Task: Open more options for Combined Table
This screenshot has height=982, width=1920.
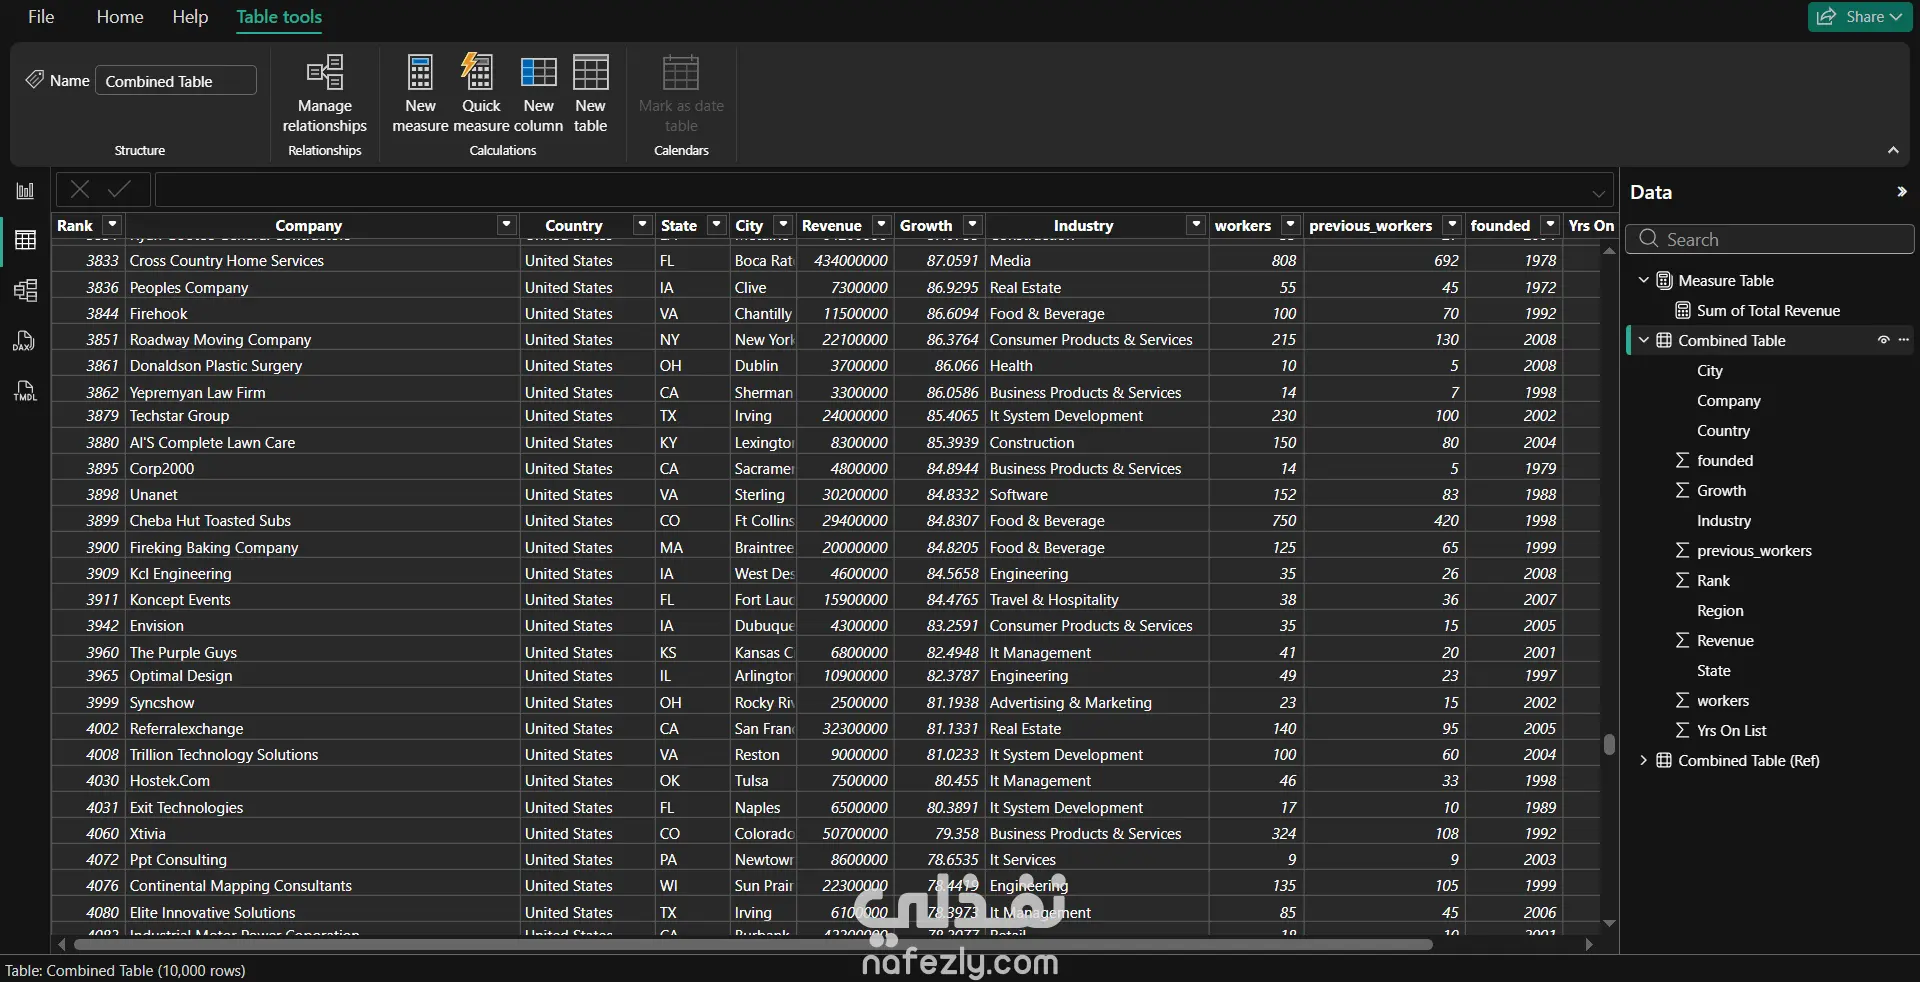Action: point(1904,340)
